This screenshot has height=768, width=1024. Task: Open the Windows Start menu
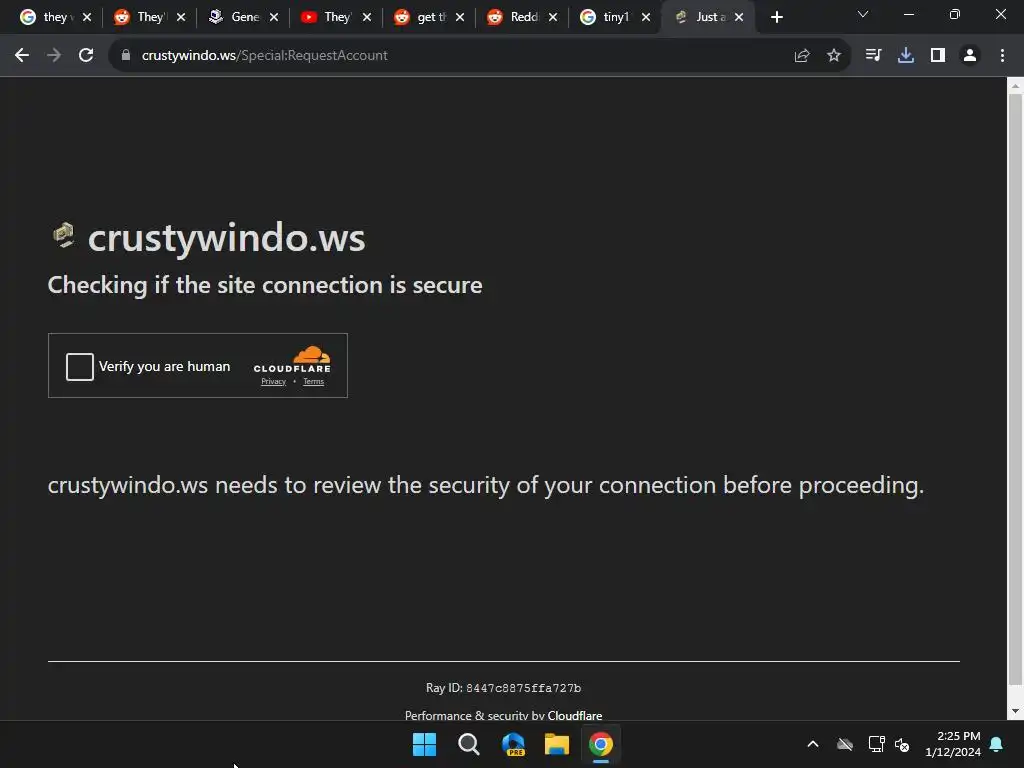424,744
